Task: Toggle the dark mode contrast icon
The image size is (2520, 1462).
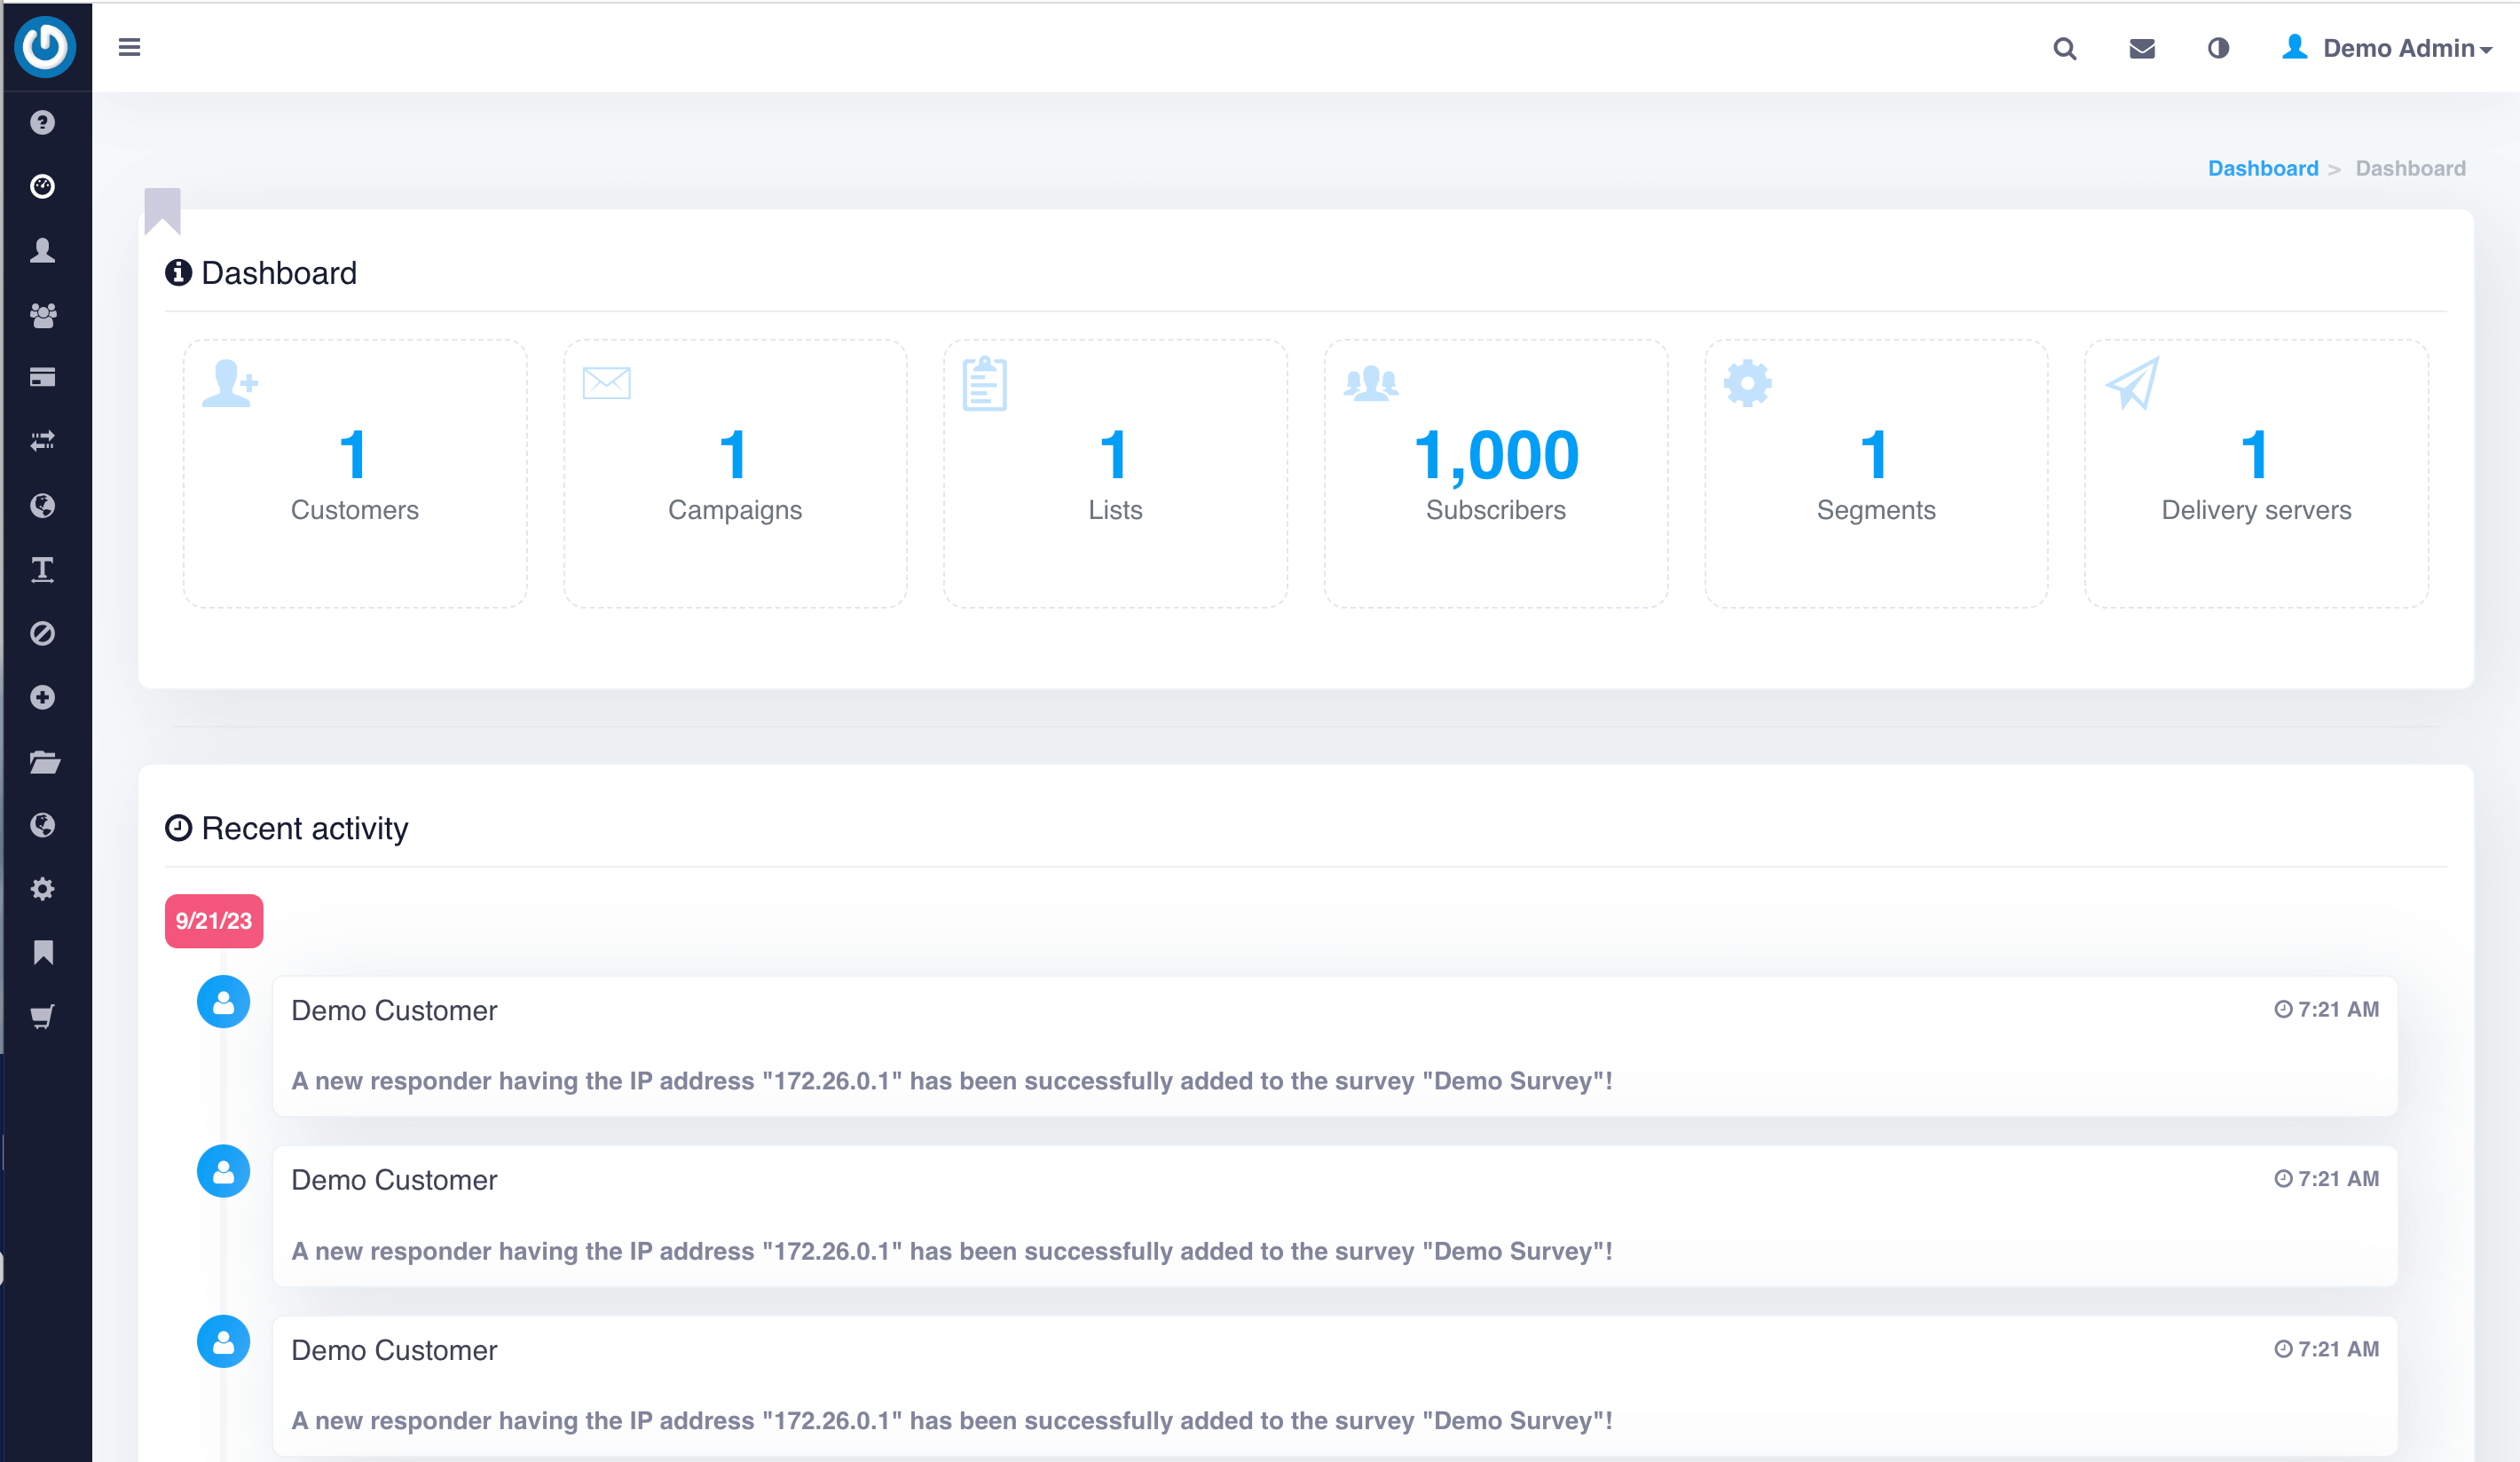Action: pos(2218,48)
